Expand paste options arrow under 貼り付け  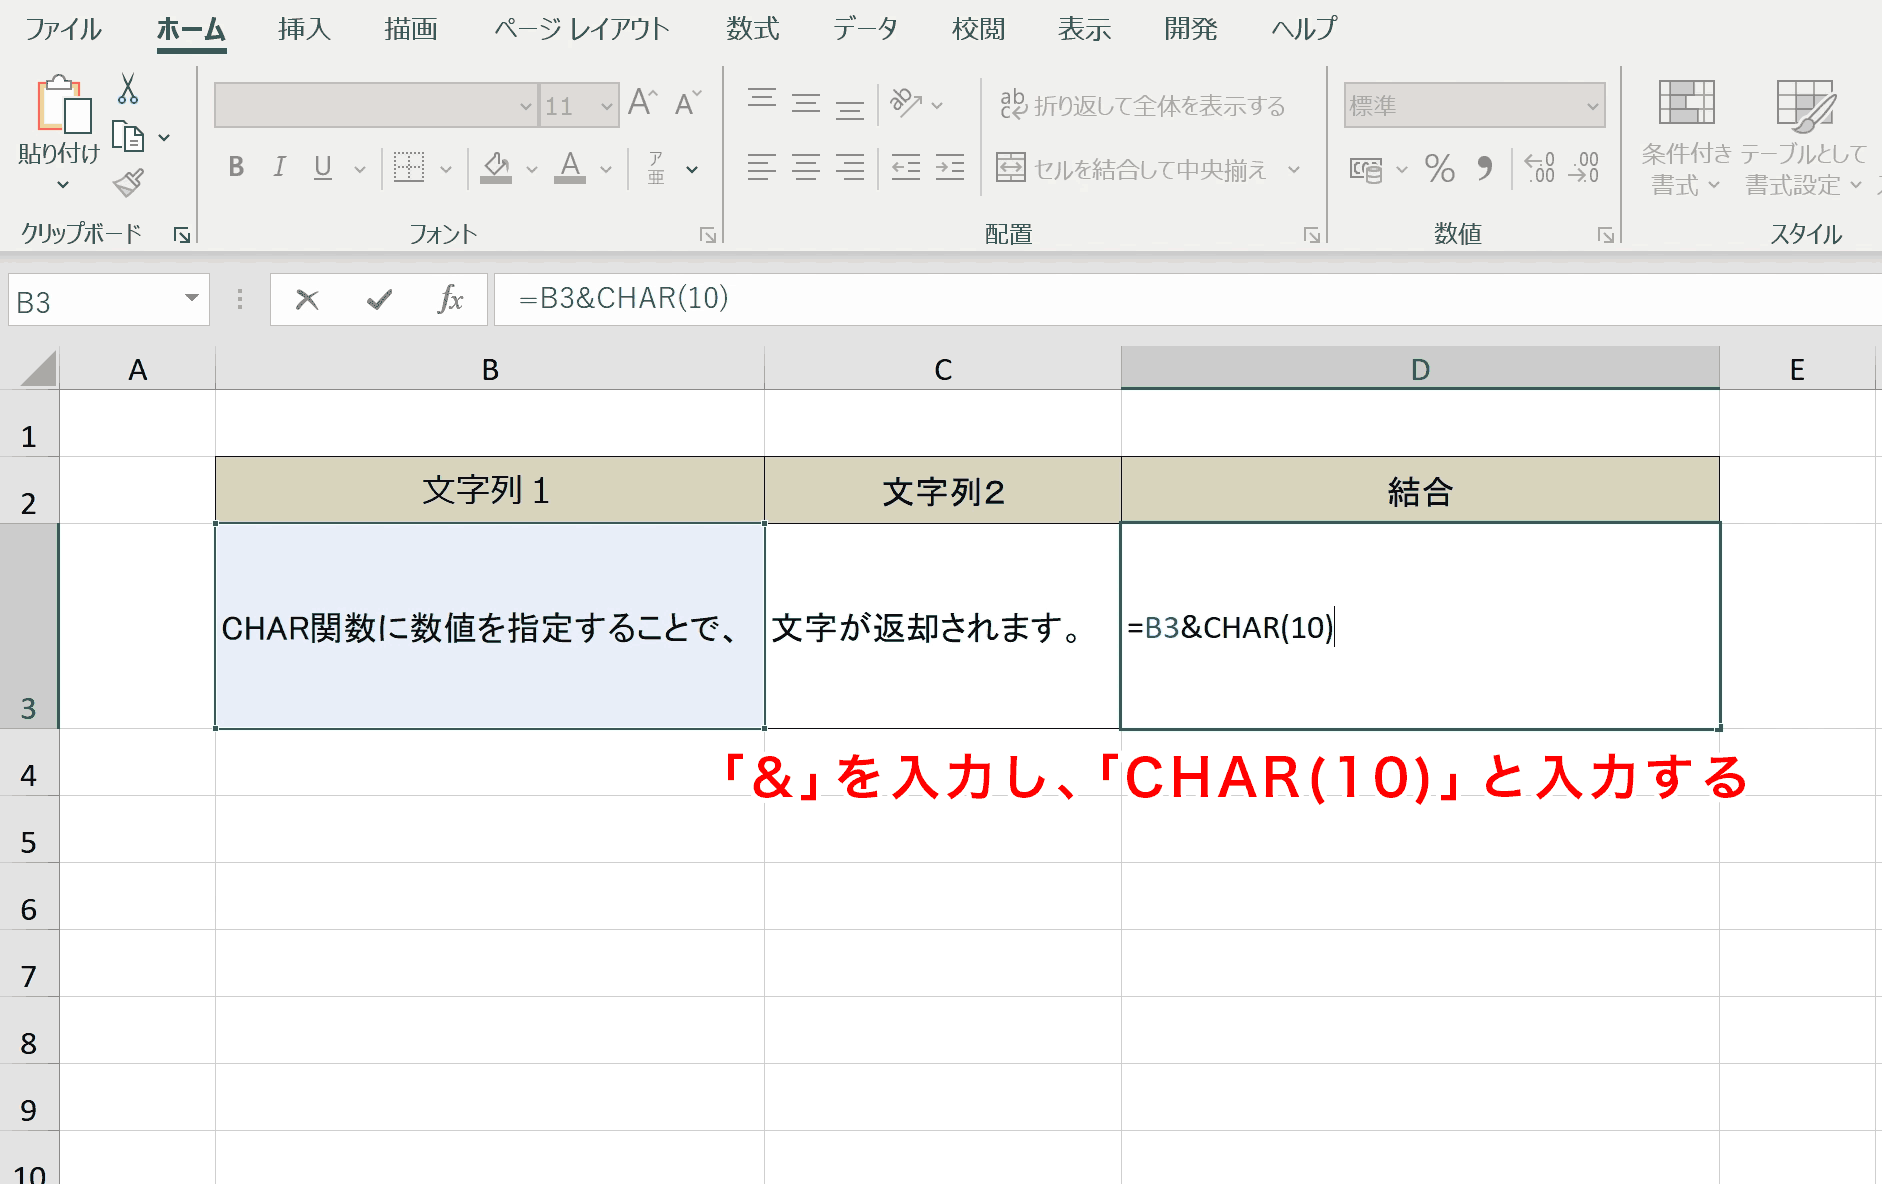(62, 185)
